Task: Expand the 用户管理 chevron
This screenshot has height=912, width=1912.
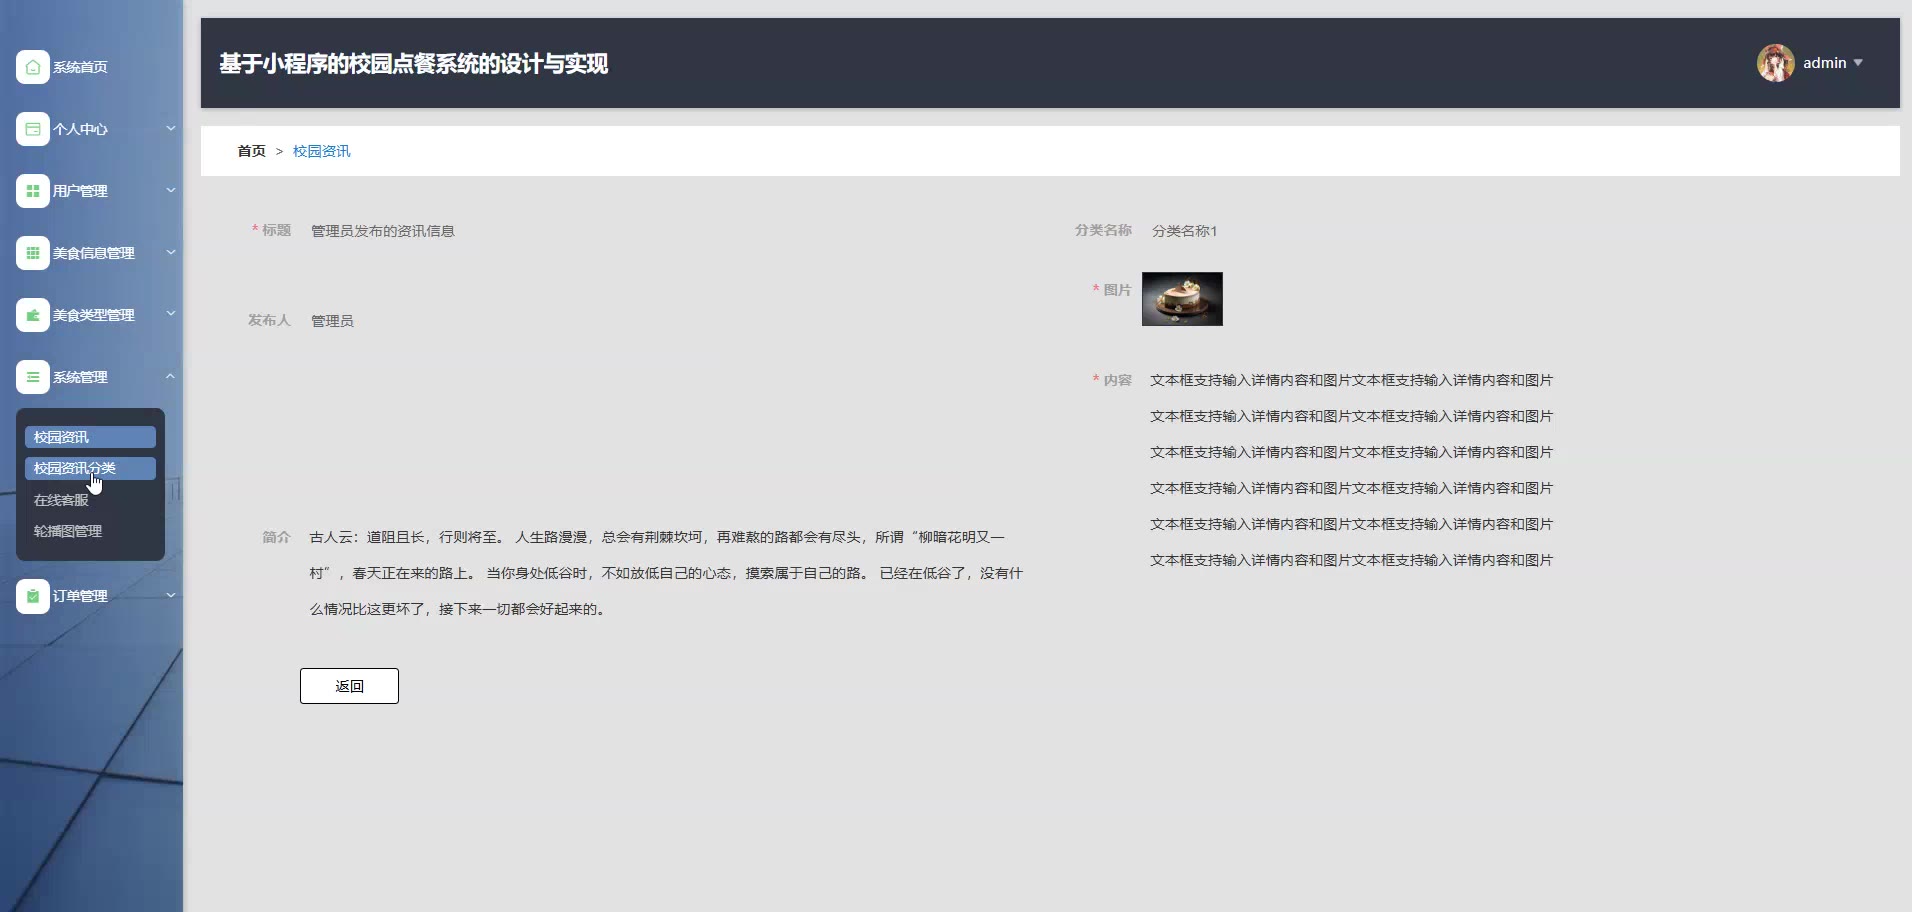Action: click(x=171, y=190)
